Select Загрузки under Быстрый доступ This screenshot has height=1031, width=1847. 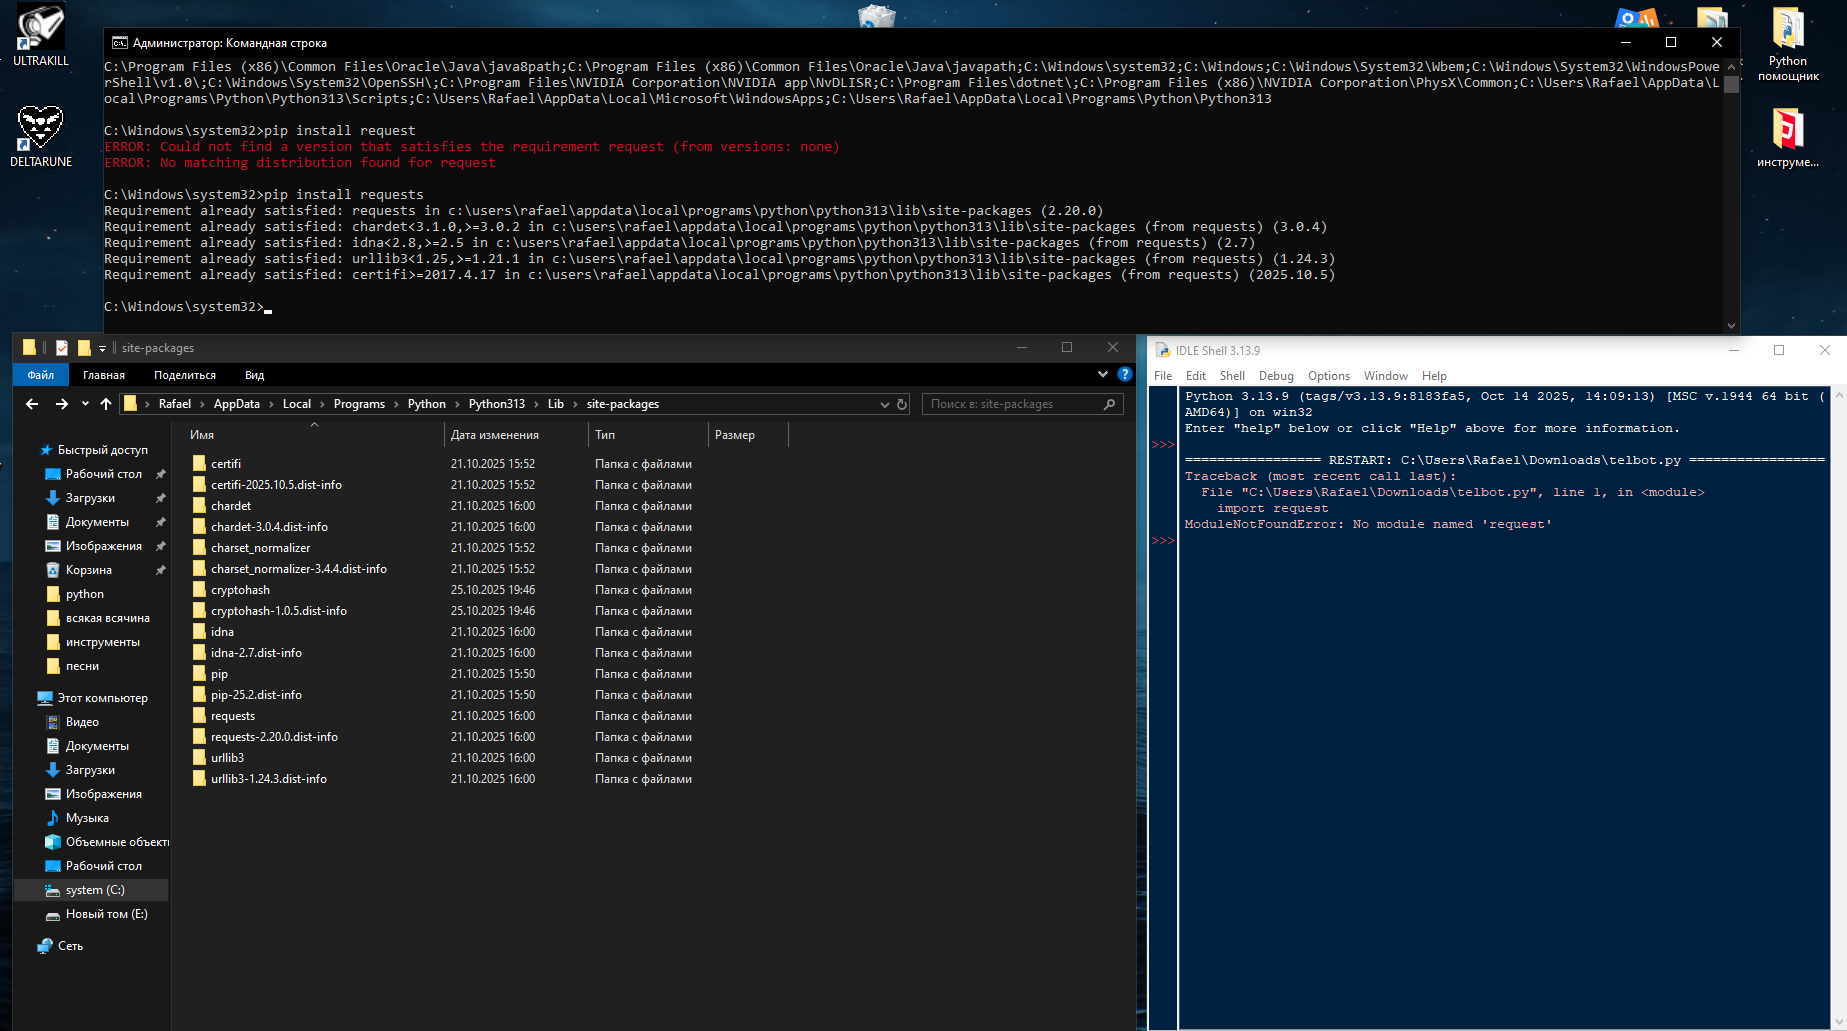[90, 498]
